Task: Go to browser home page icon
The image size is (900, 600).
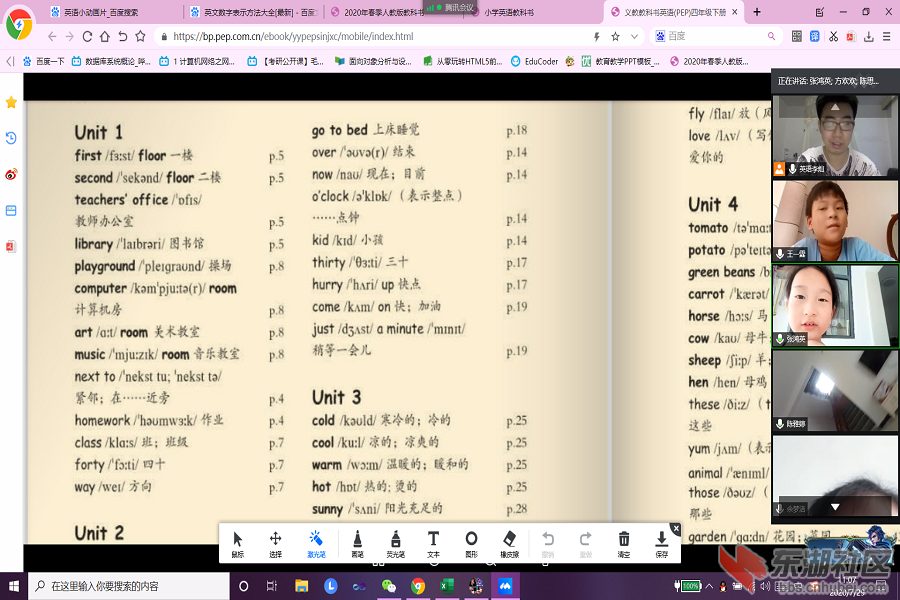Action: (104, 36)
